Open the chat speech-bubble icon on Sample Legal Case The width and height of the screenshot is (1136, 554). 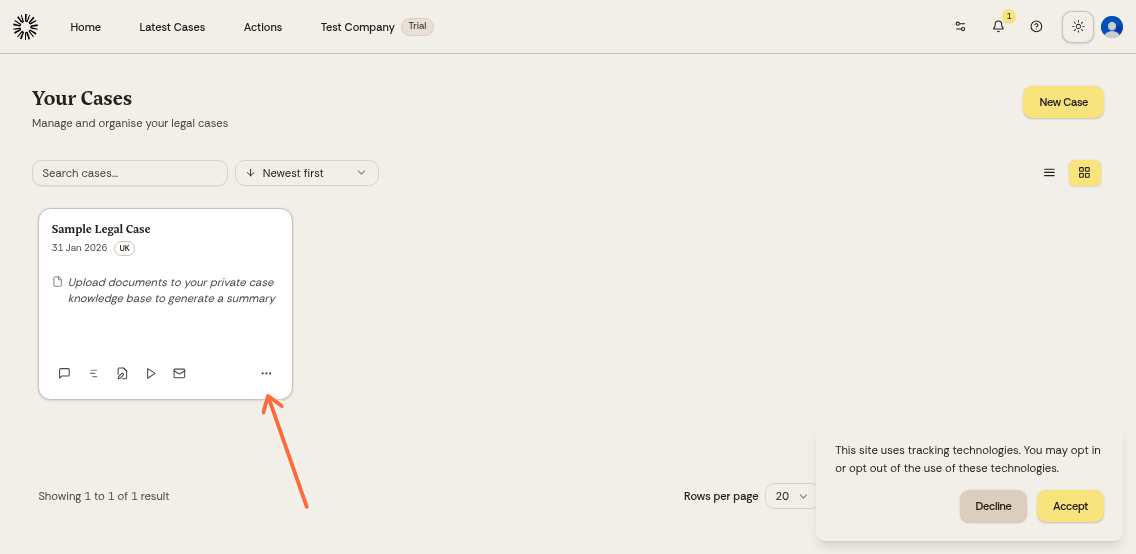point(64,373)
